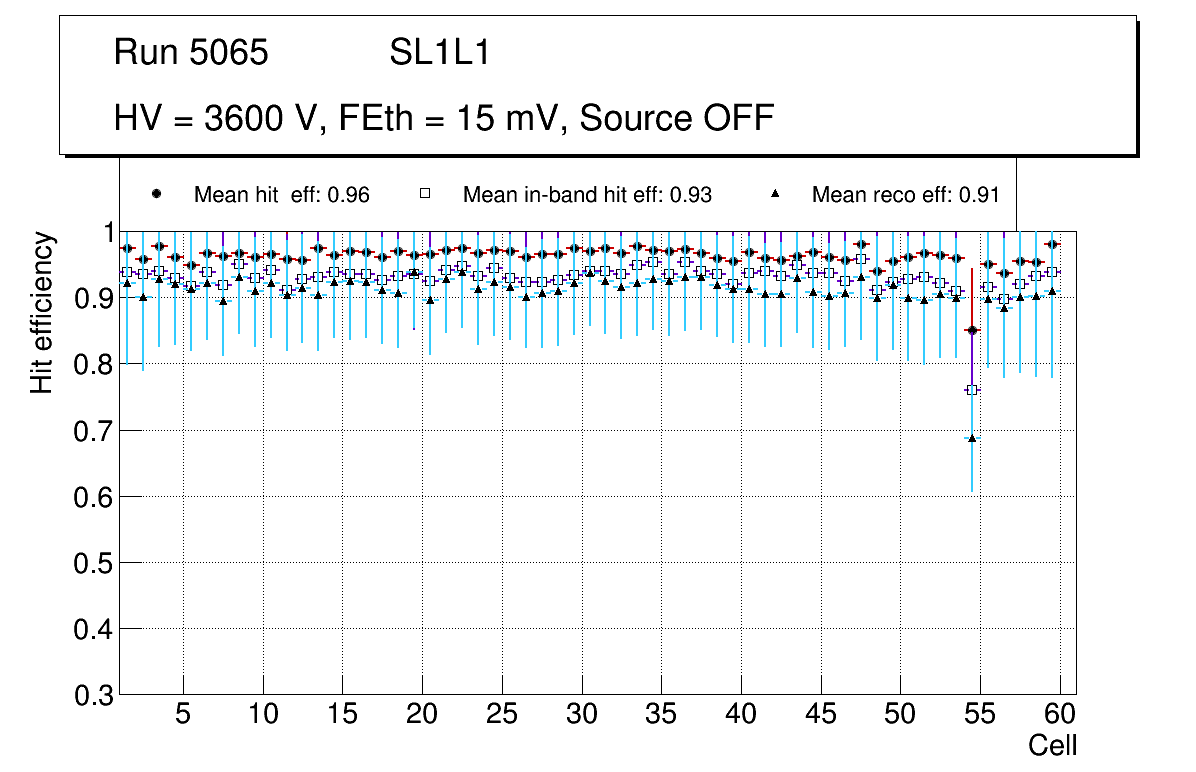The image size is (1196, 772).
Task: Click the 'Cell' x-axis title
Action: click(x=1052, y=746)
